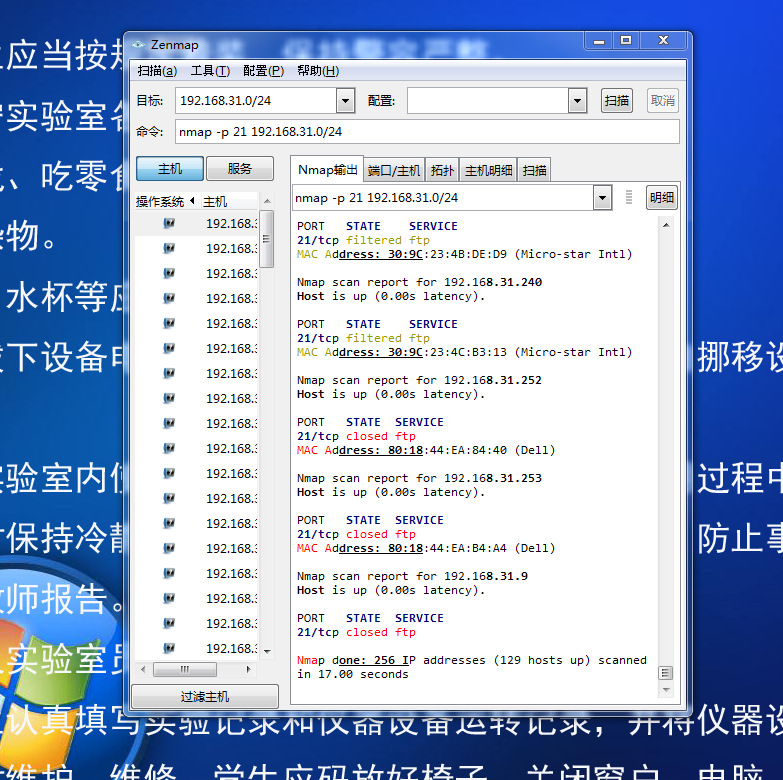Viewport: 783px width, 780px height.
Task: Click the 命令 command input field
Action: (427, 132)
